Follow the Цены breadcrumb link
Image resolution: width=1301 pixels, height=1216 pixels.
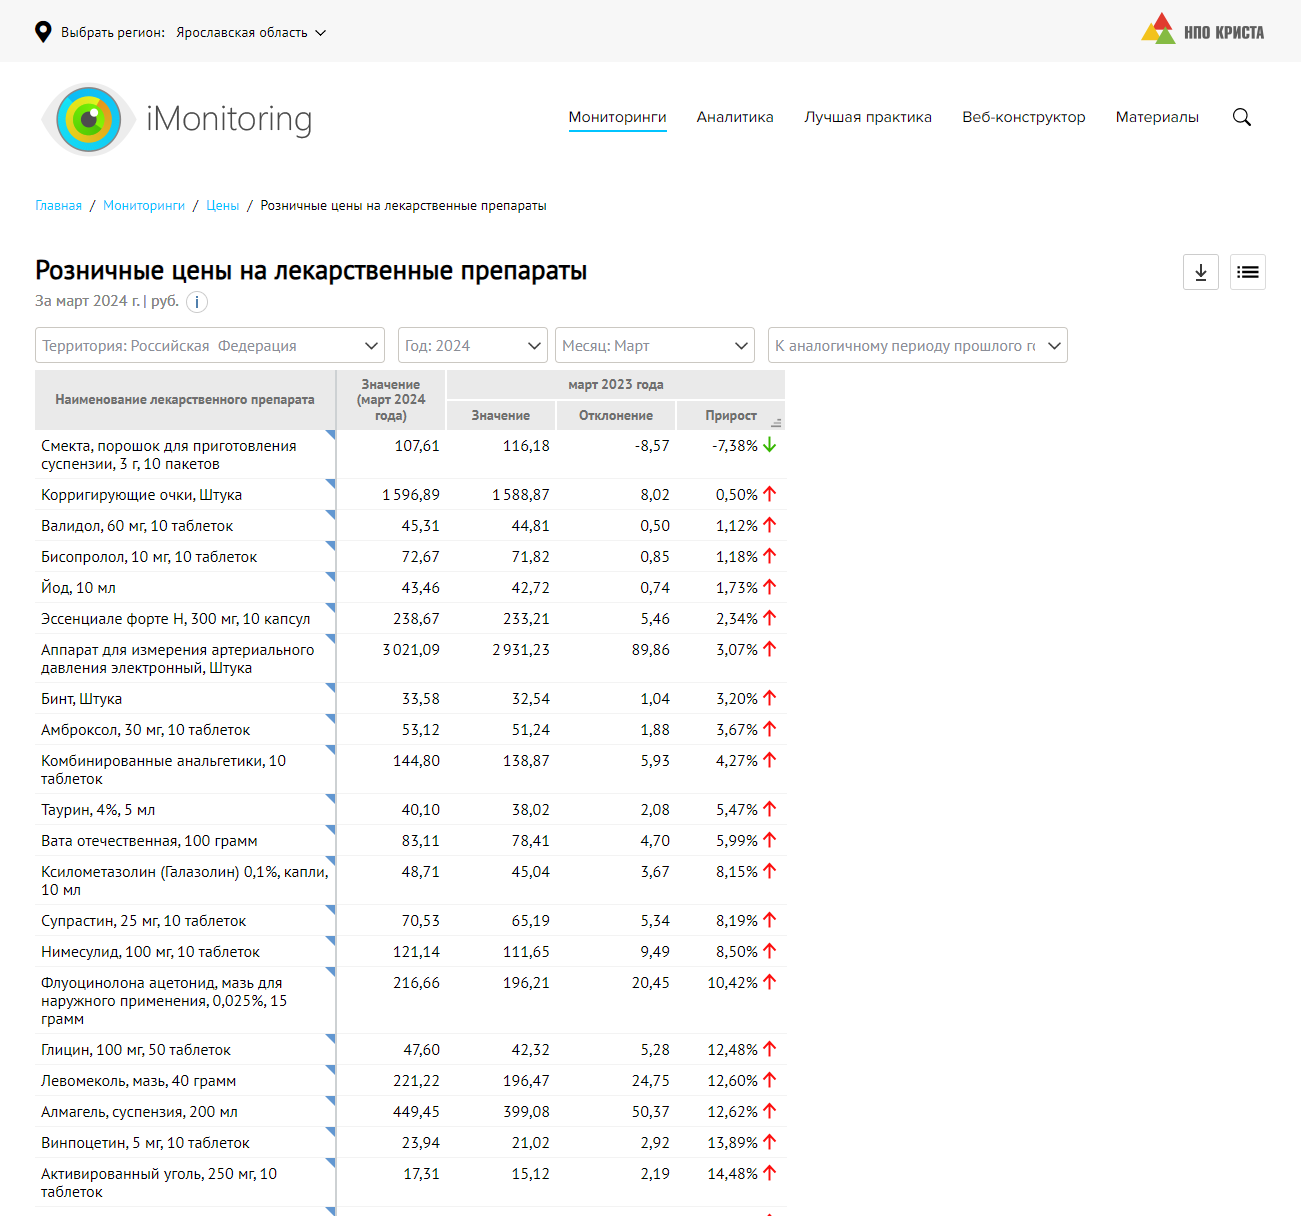coord(223,206)
